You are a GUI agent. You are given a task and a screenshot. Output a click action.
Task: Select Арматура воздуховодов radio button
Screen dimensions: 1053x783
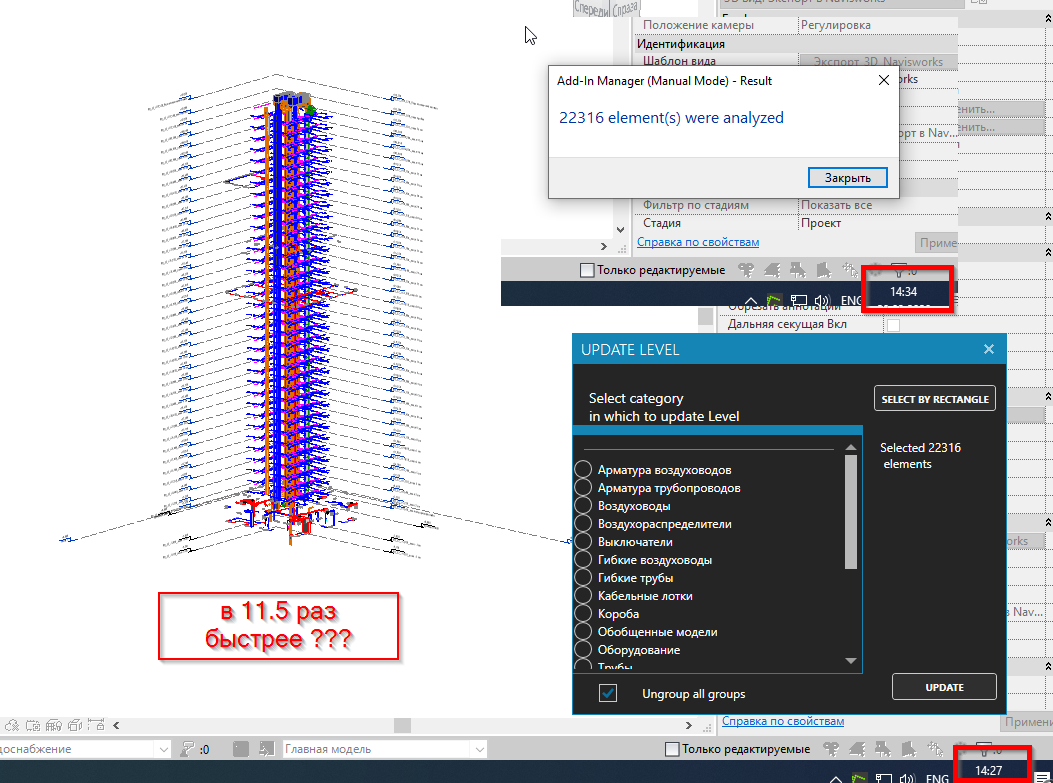(583, 469)
